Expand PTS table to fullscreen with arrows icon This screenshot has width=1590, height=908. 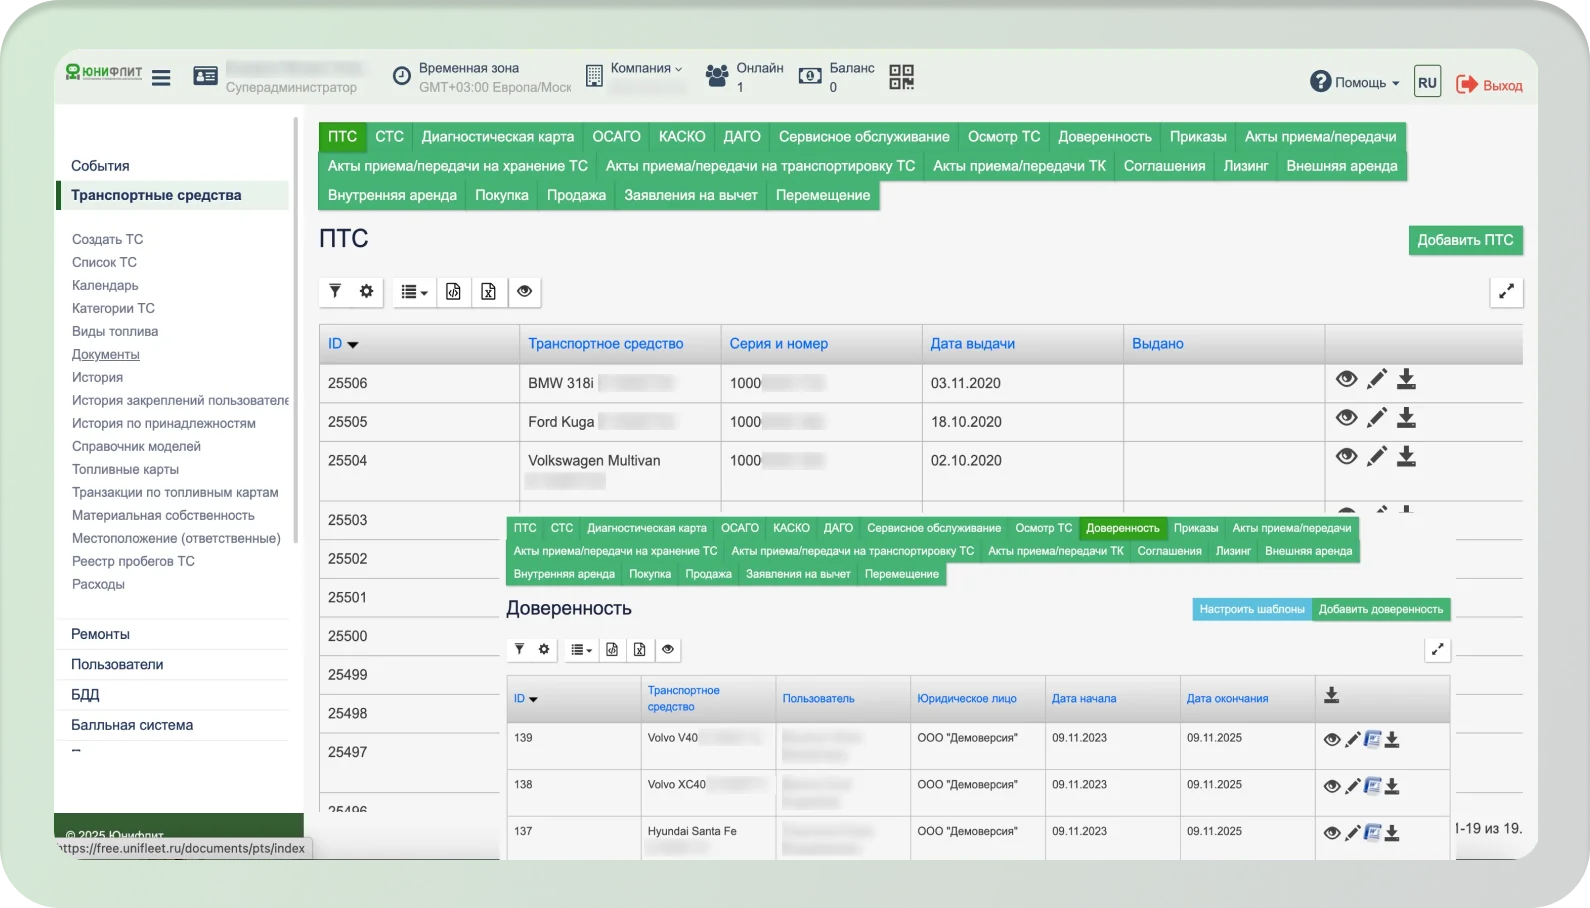pos(1506,292)
